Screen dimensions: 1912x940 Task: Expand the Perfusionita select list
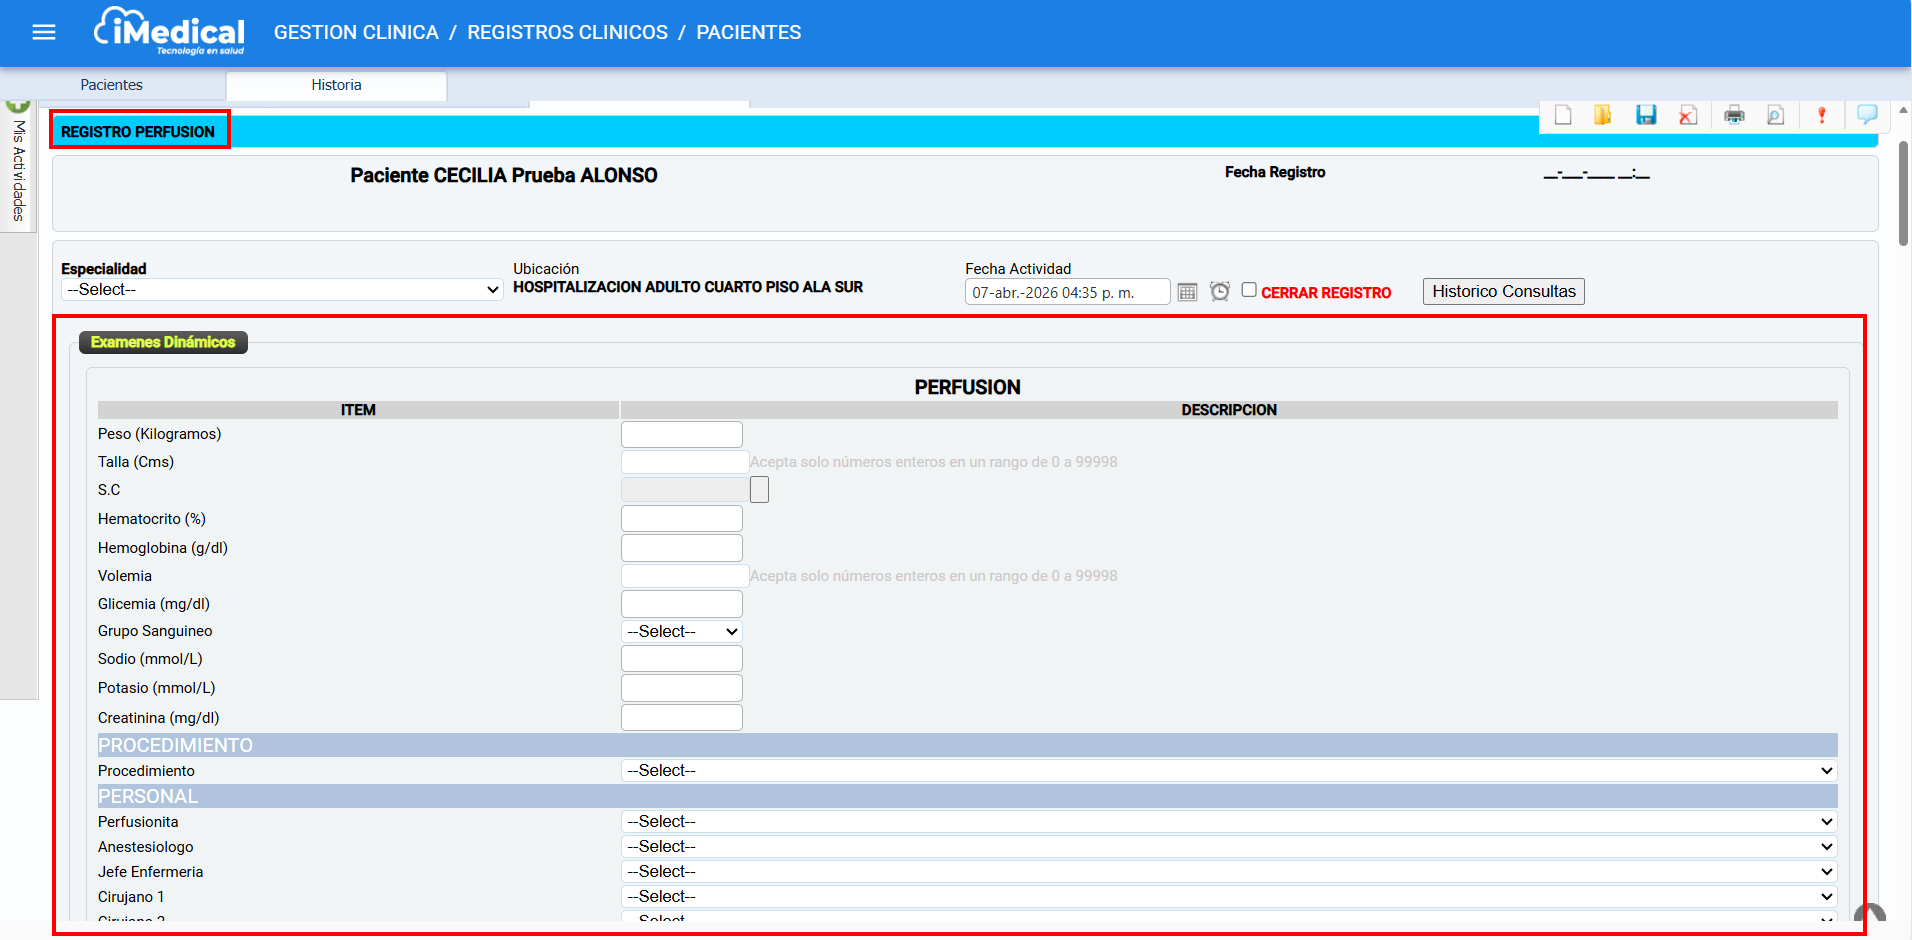(x=1228, y=822)
